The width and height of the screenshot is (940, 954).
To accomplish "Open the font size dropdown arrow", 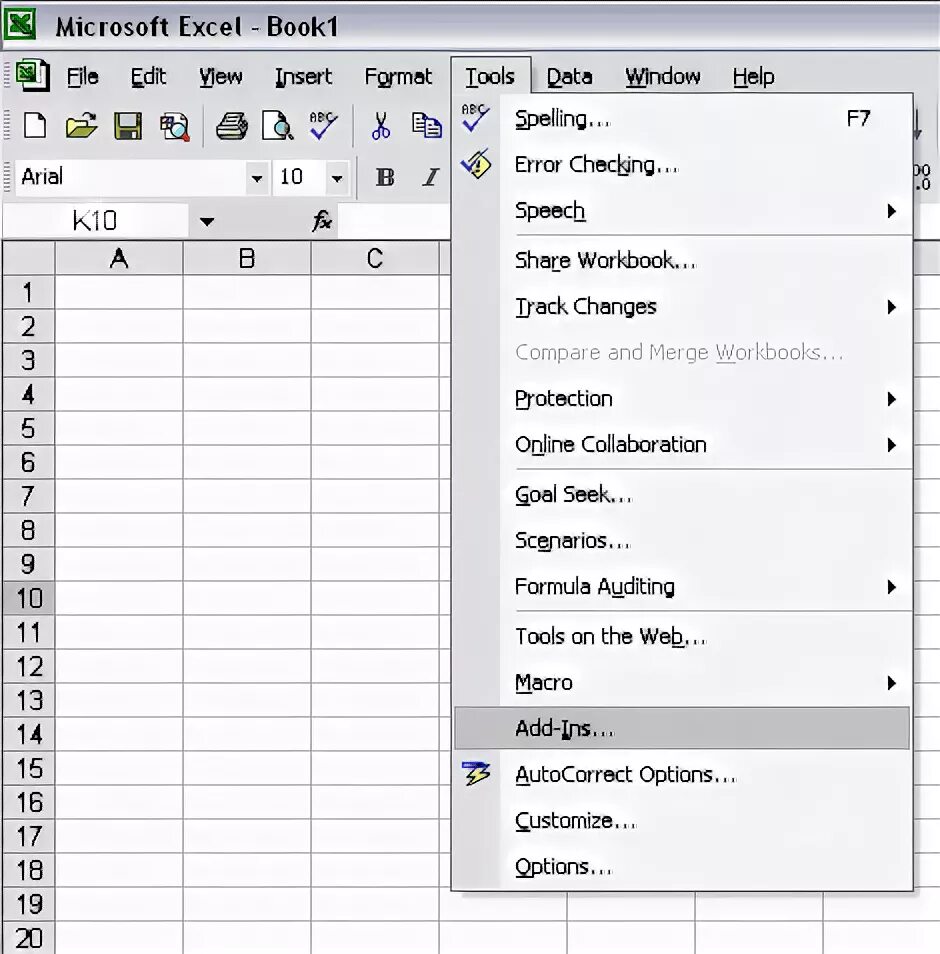I will click(336, 178).
